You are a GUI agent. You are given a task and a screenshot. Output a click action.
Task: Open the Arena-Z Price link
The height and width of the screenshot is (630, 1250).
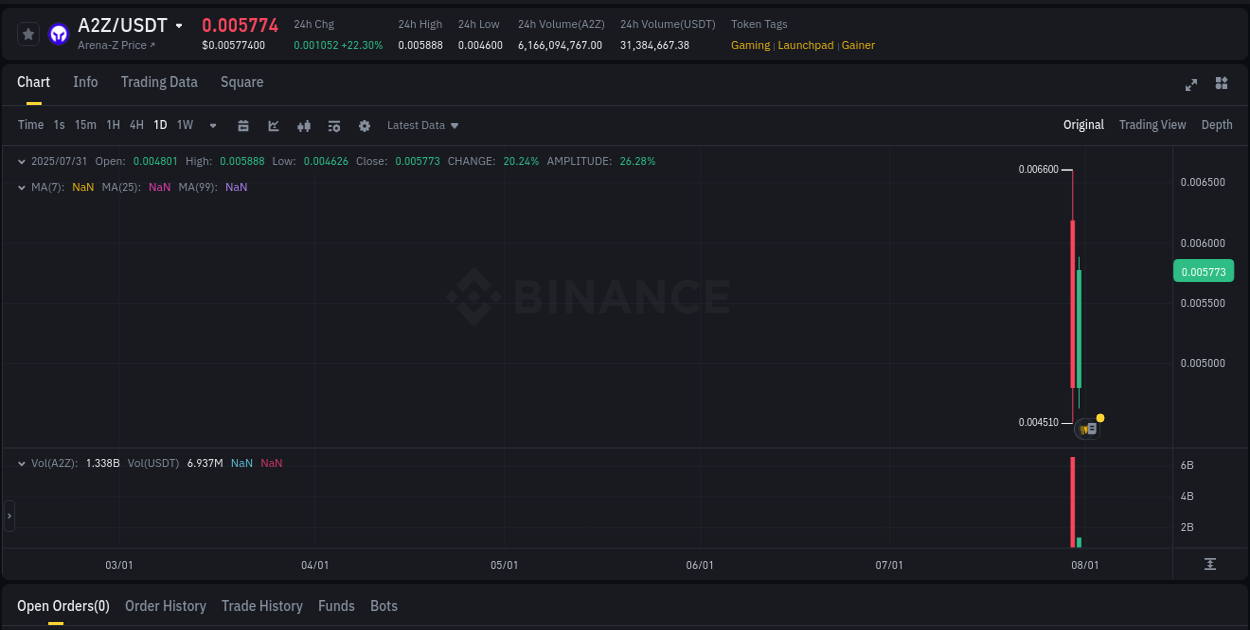(x=113, y=45)
